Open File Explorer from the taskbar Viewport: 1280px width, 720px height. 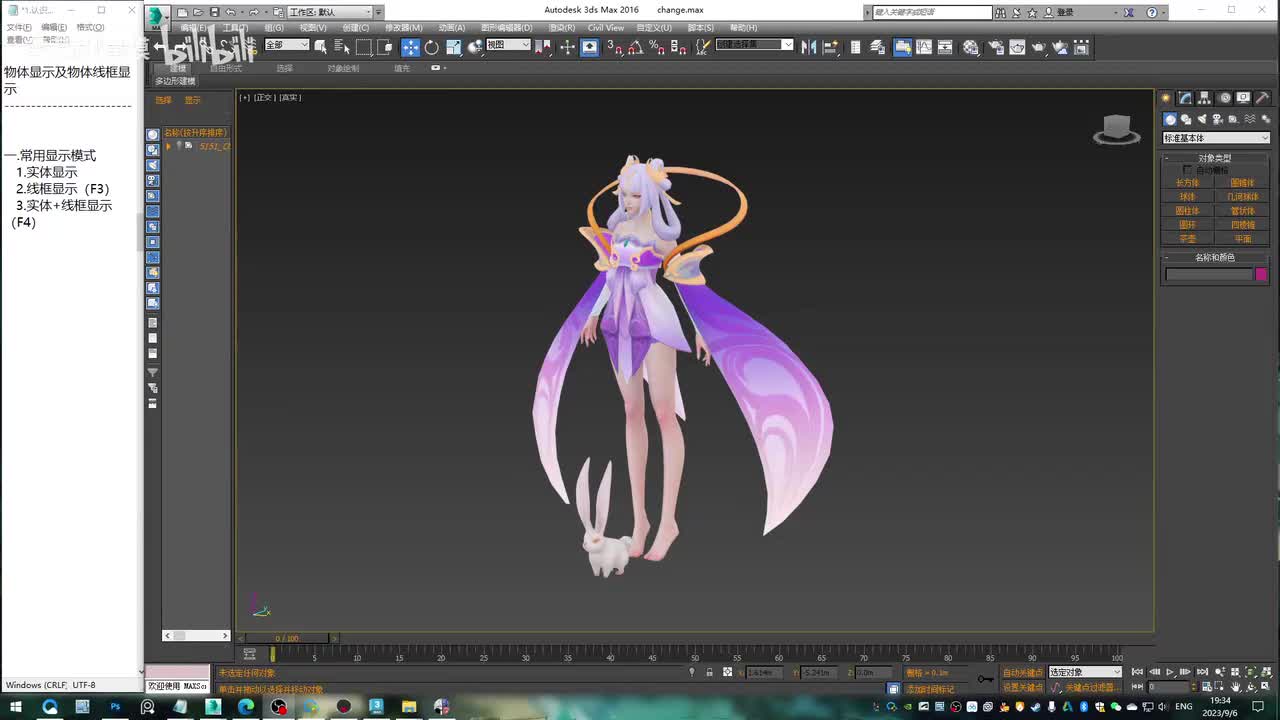click(409, 706)
